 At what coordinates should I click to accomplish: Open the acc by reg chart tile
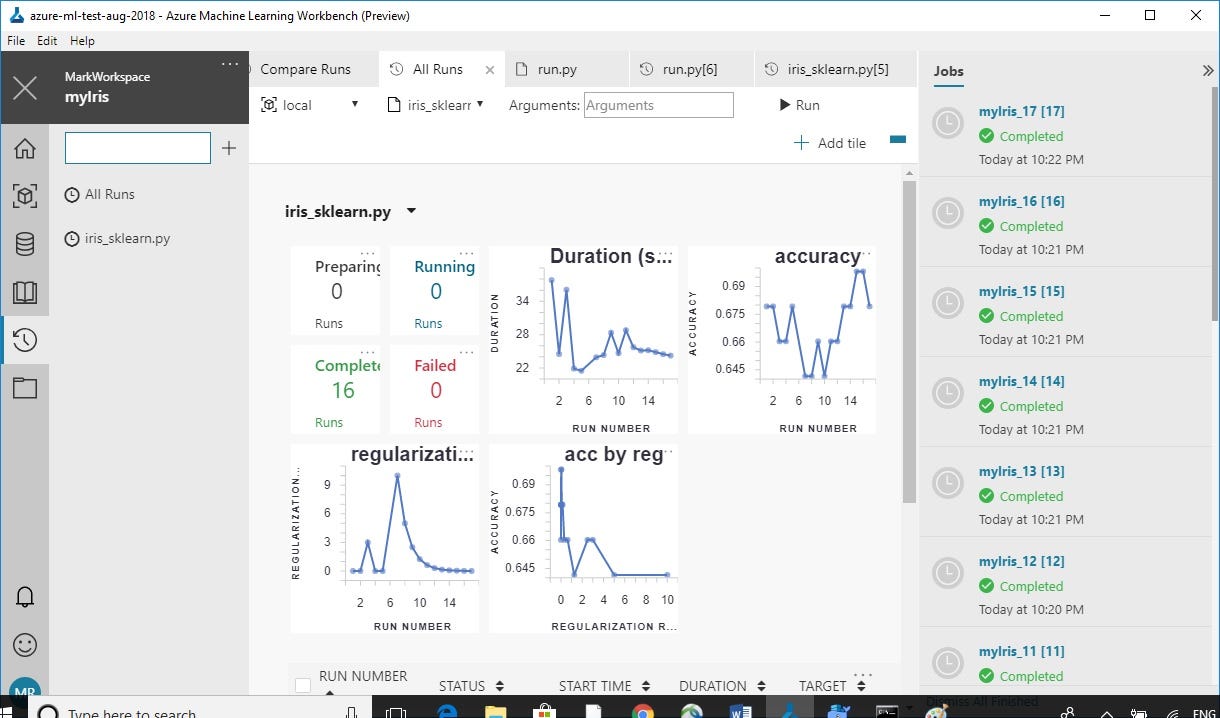[583, 538]
